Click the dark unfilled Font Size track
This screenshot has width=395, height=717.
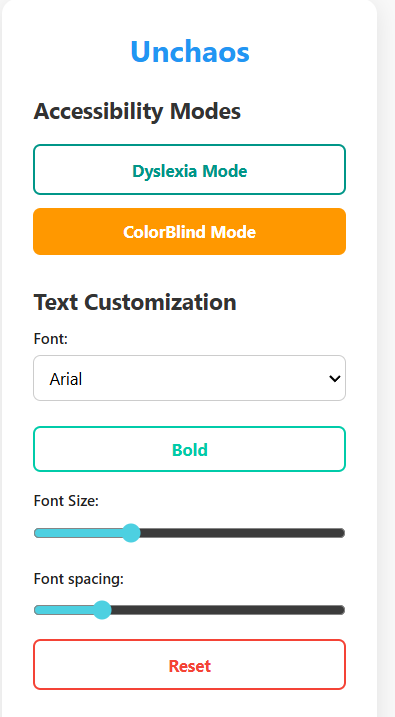click(242, 533)
